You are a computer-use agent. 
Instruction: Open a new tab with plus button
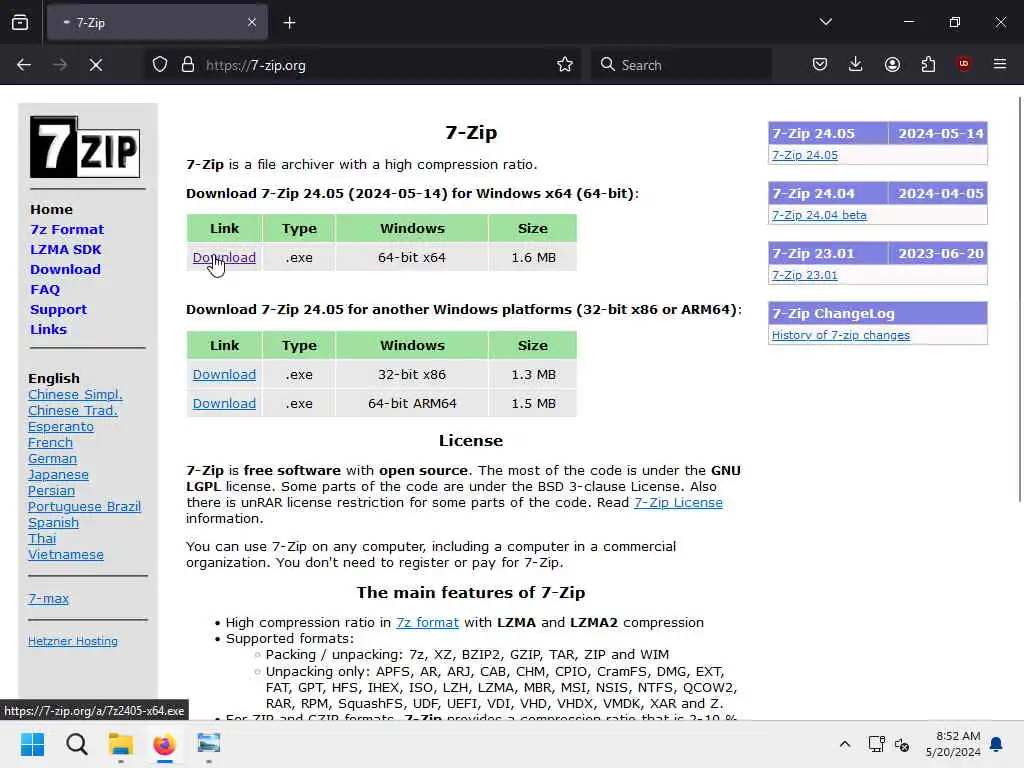(289, 23)
